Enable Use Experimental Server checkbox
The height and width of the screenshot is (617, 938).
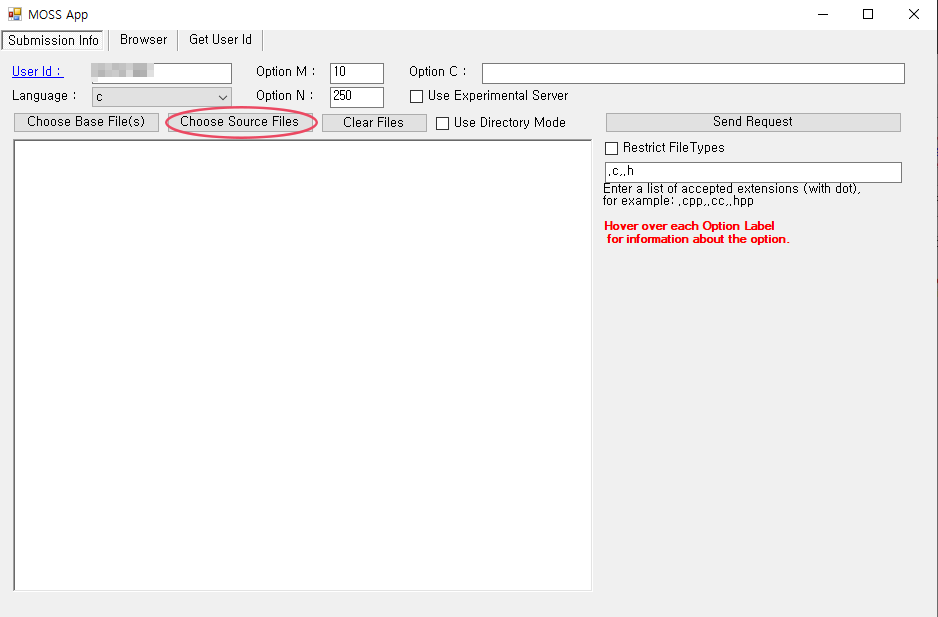click(x=417, y=96)
